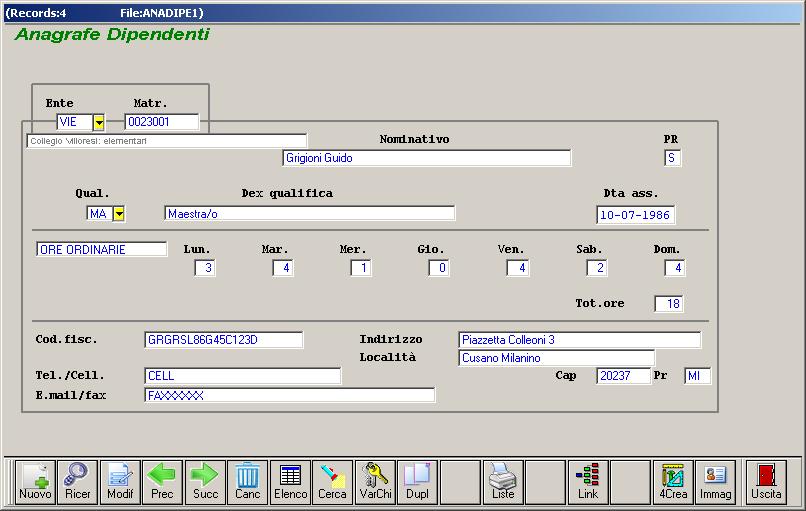Click the Records:4 title bar text
Image resolution: width=806 pixels, height=511 pixels.
tap(35, 13)
